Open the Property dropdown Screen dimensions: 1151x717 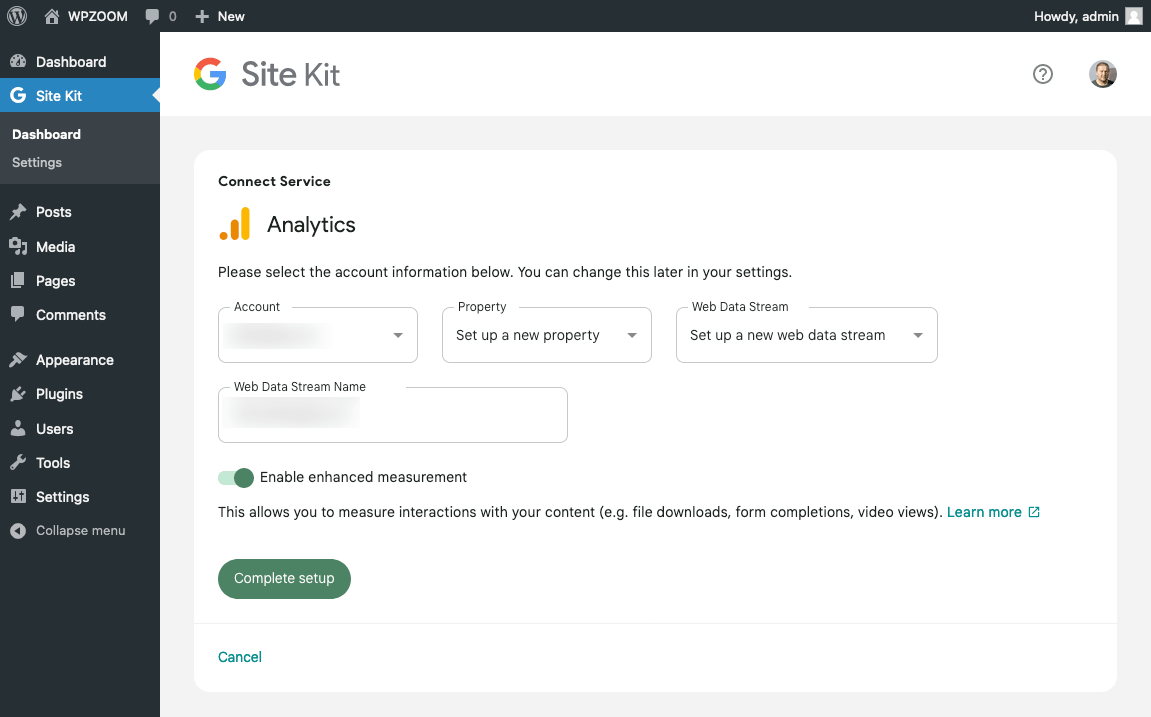tap(547, 335)
